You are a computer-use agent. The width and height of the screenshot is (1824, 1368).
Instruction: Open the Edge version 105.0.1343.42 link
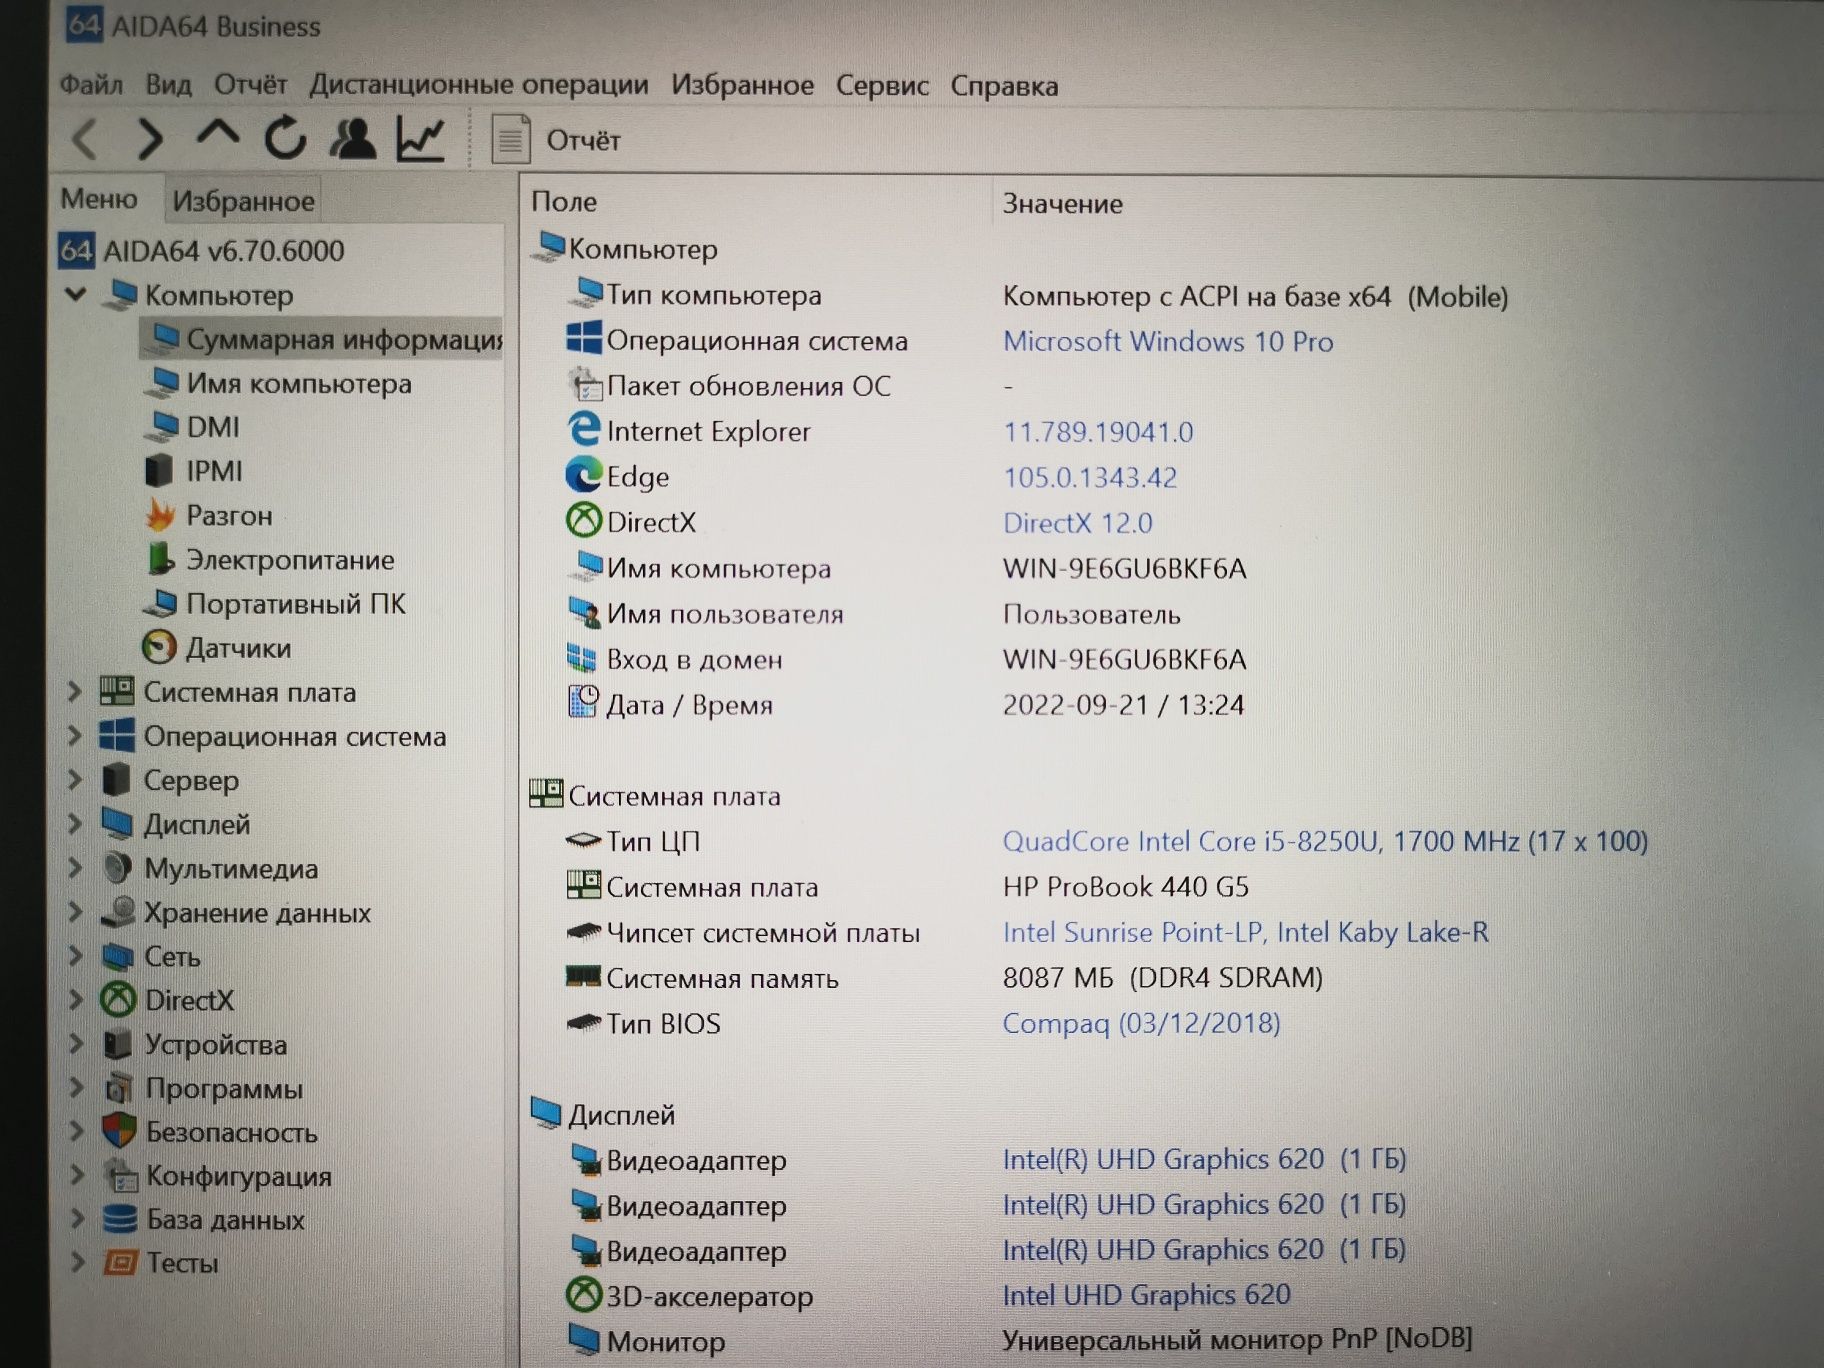(1090, 477)
